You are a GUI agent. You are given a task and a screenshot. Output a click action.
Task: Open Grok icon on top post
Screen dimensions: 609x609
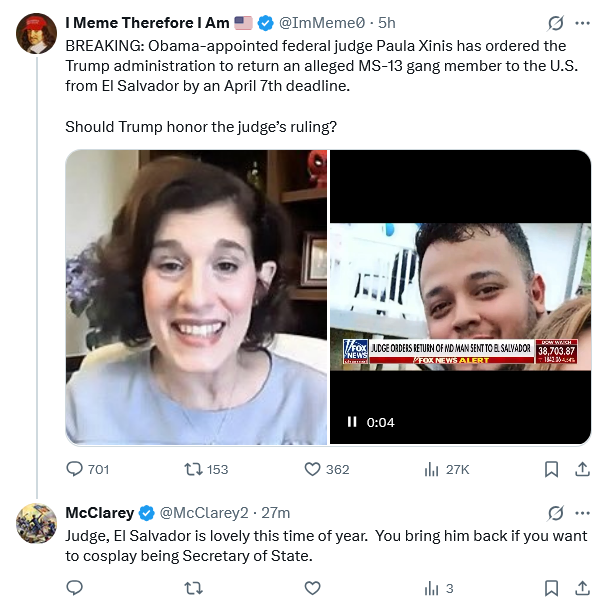click(556, 23)
